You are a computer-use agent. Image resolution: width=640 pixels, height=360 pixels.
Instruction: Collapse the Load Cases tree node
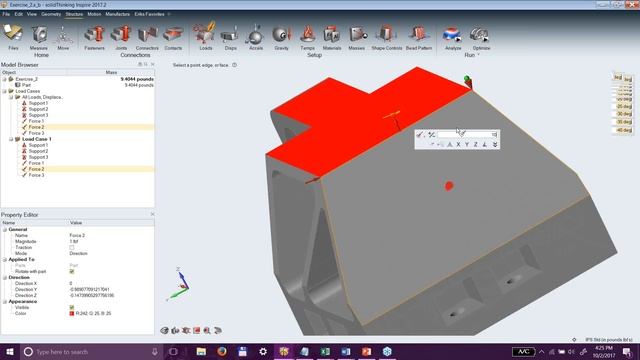tap(4, 91)
